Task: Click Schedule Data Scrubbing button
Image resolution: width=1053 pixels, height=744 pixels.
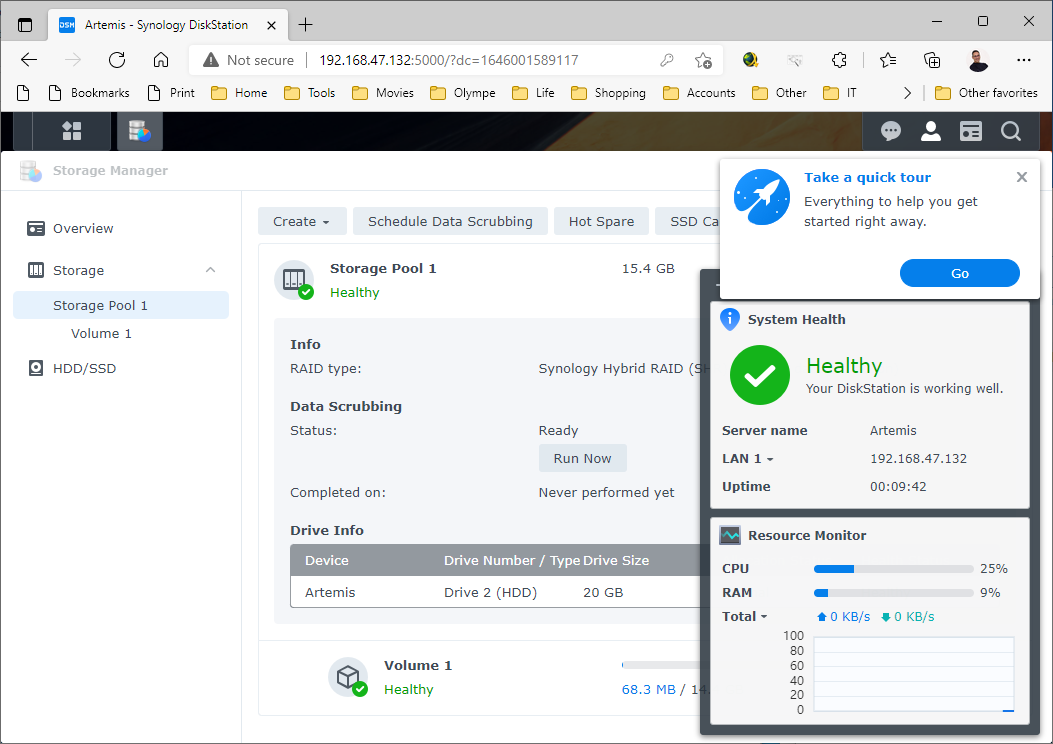Action: point(450,222)
